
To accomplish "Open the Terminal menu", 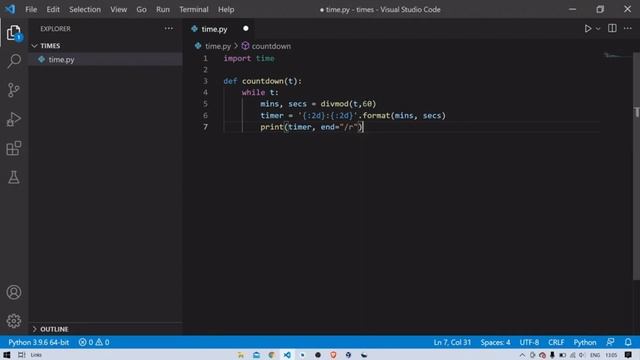I will click(194, 9).
